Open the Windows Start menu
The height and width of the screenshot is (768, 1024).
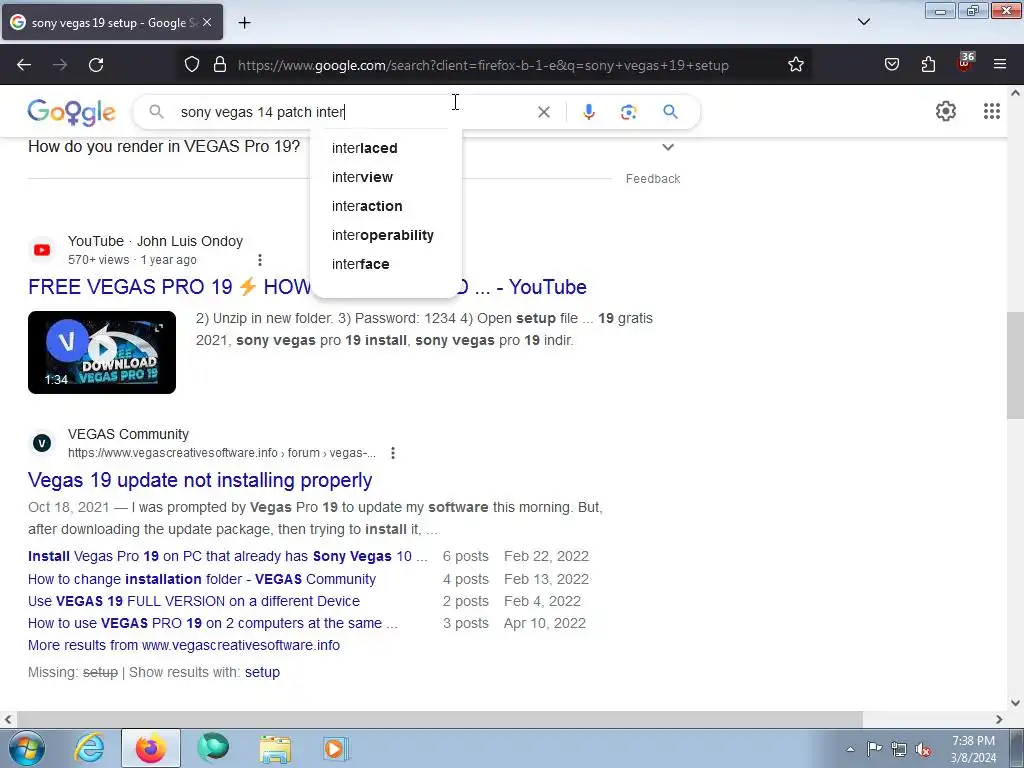(x=25, y=748)
